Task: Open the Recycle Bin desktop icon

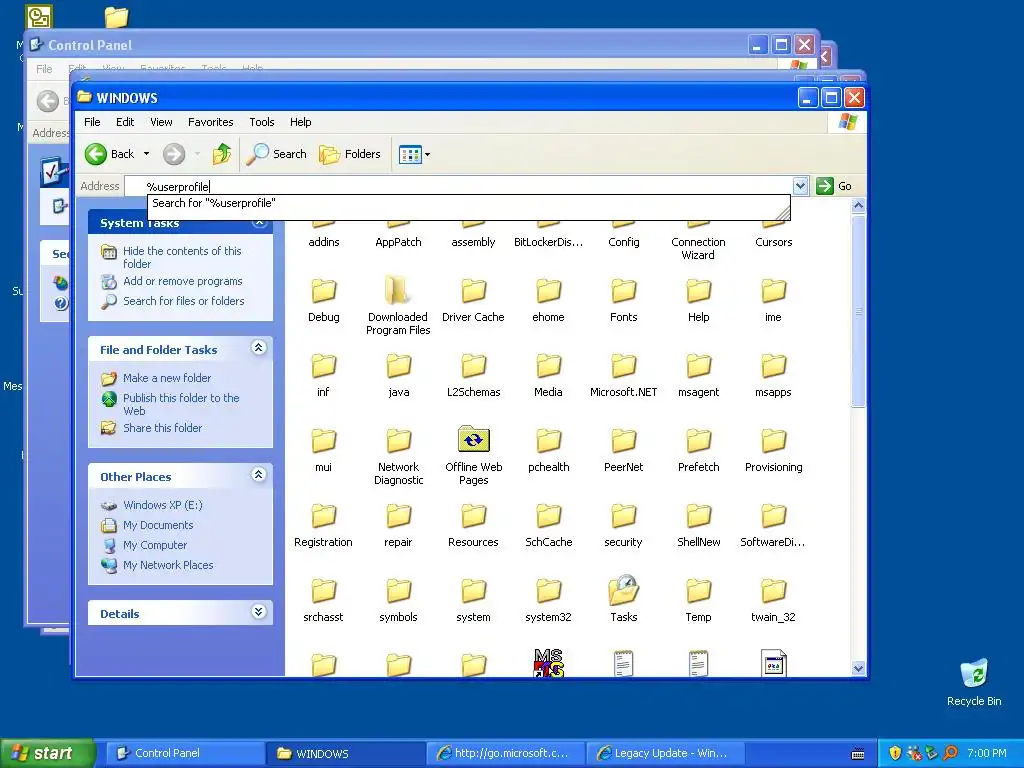Action: pyautogui.click(x=974, y=682)
